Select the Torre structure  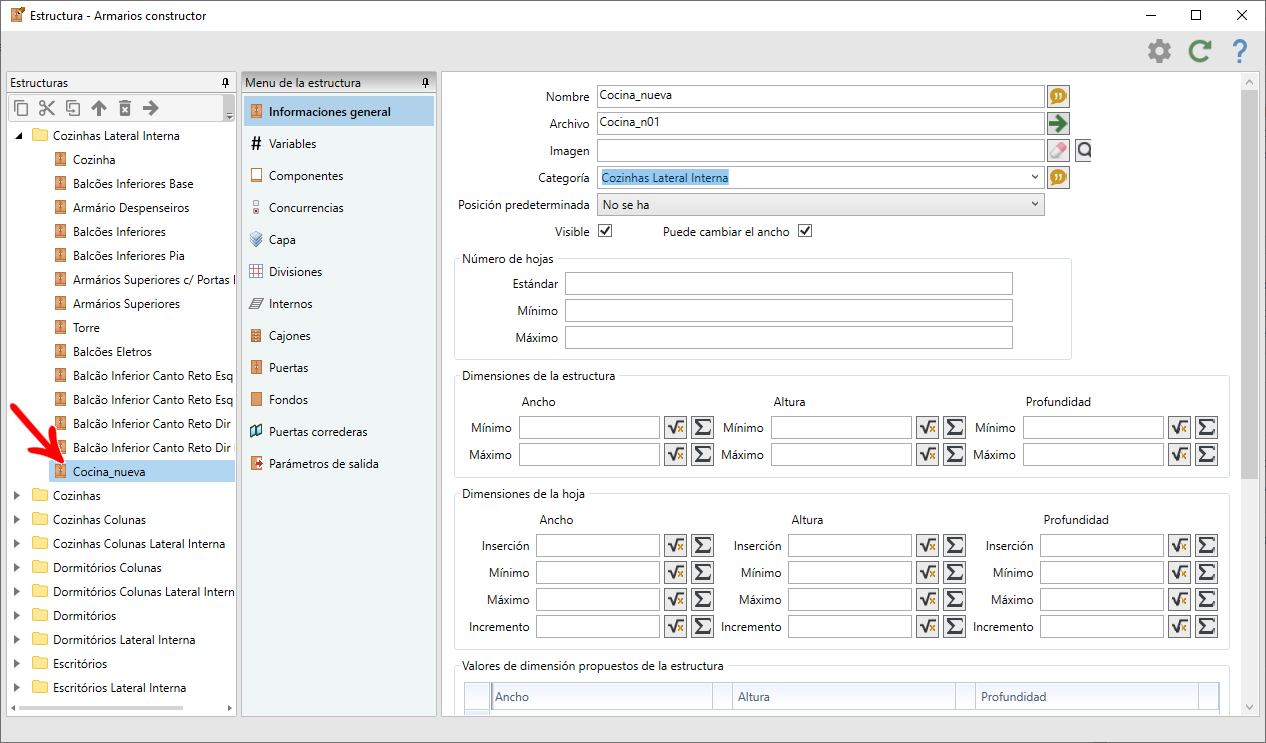[86, 327]
